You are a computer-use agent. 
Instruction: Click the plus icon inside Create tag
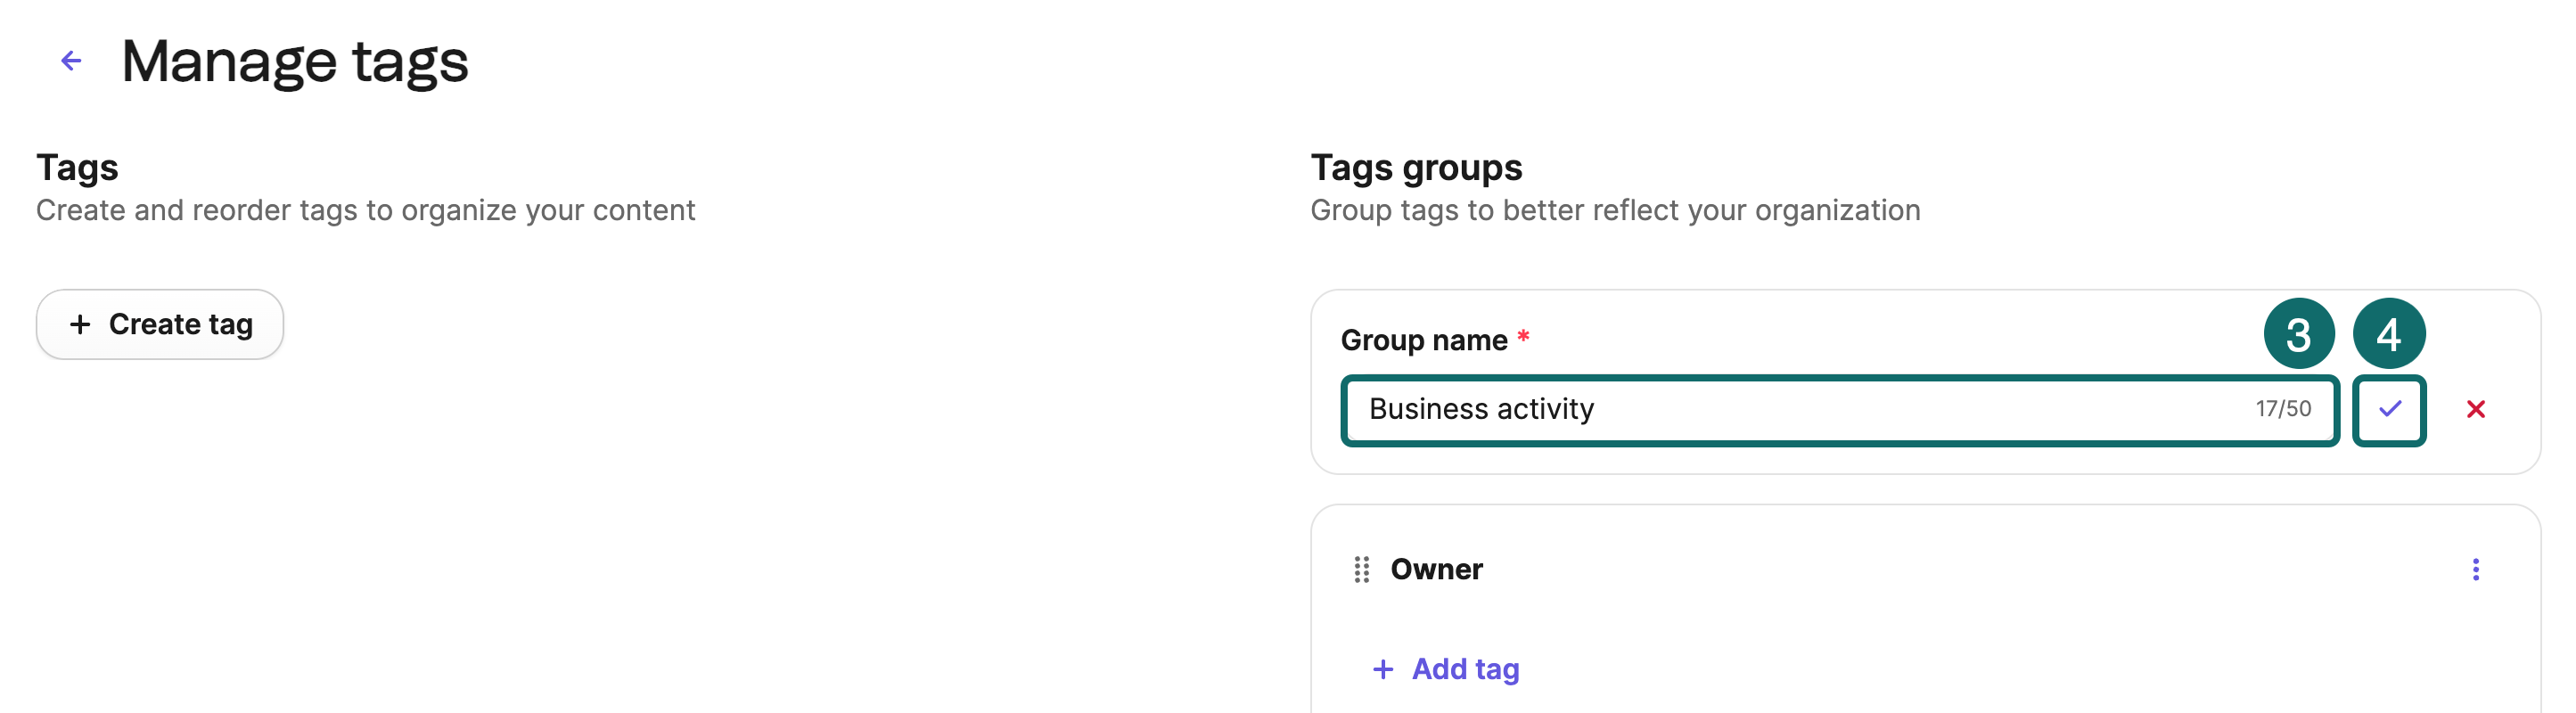click(x=81, y=324)
